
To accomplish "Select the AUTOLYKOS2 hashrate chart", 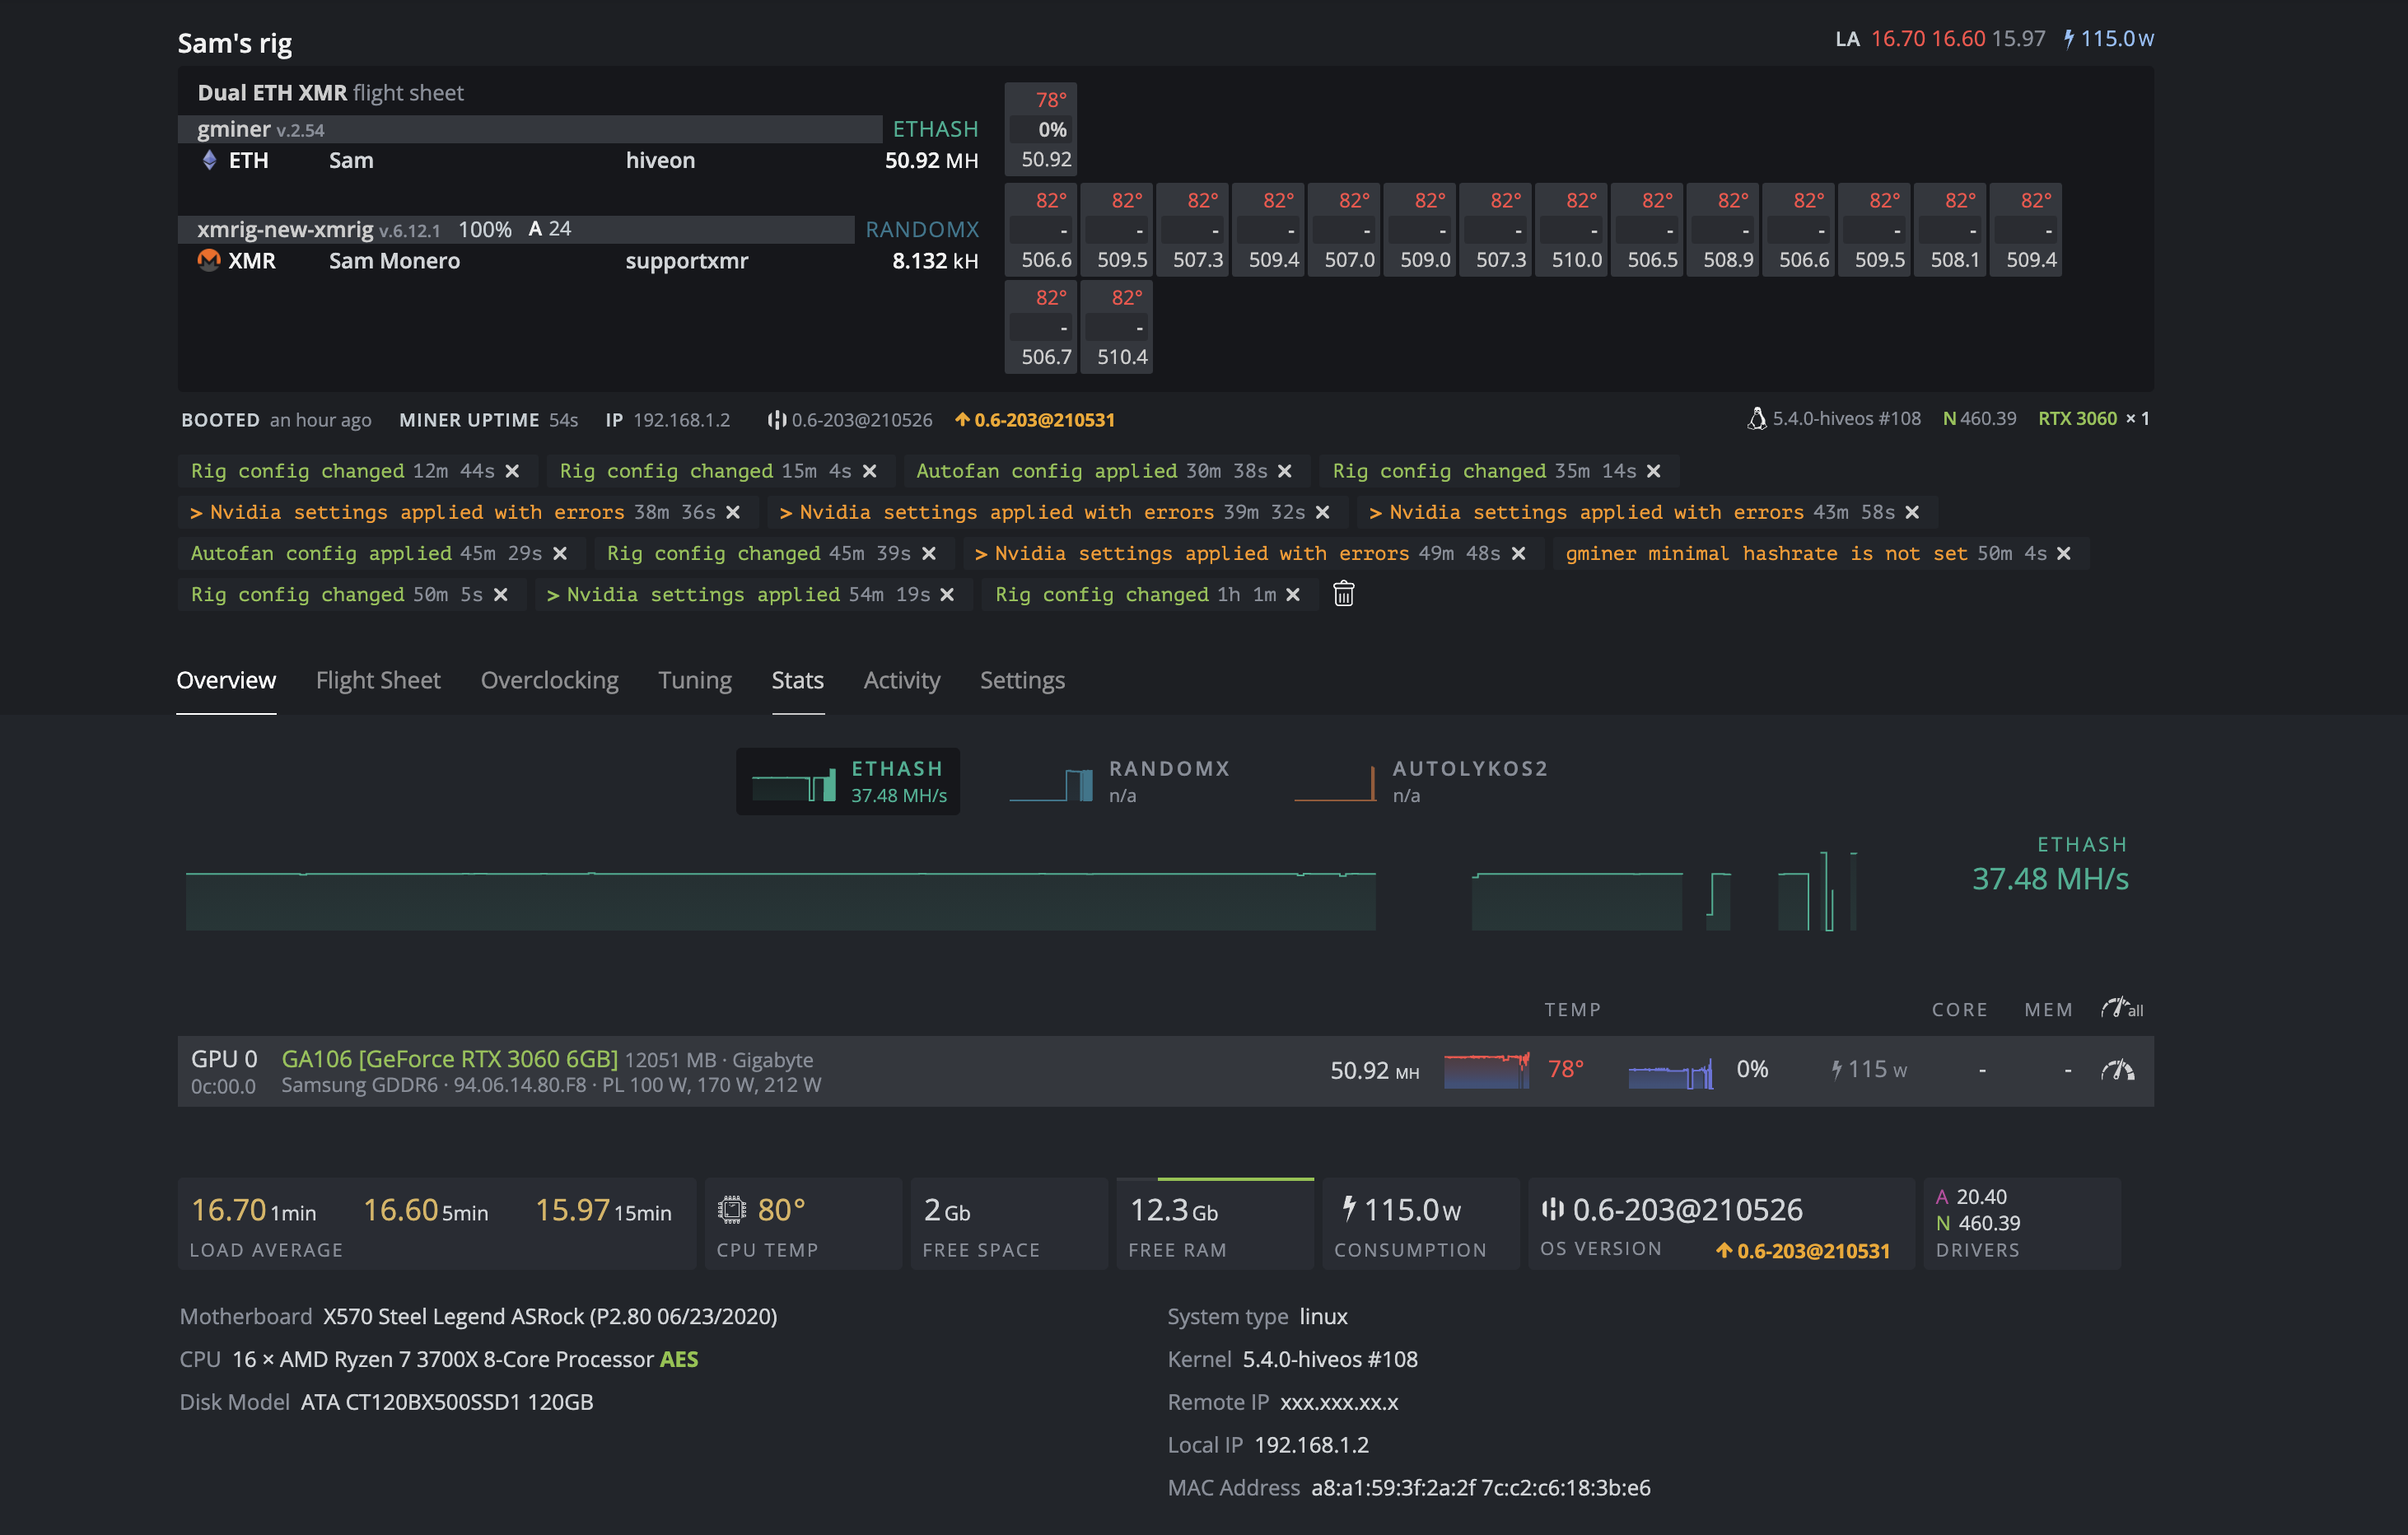I will tap(1421, 781).
